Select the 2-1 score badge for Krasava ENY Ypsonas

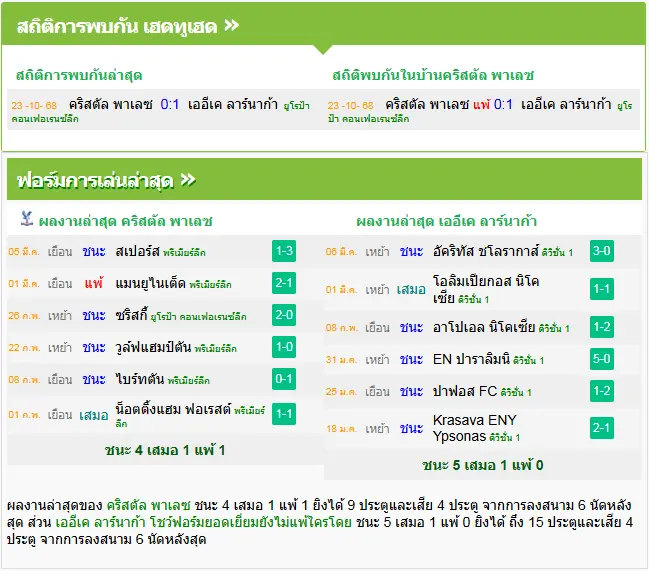601,428
